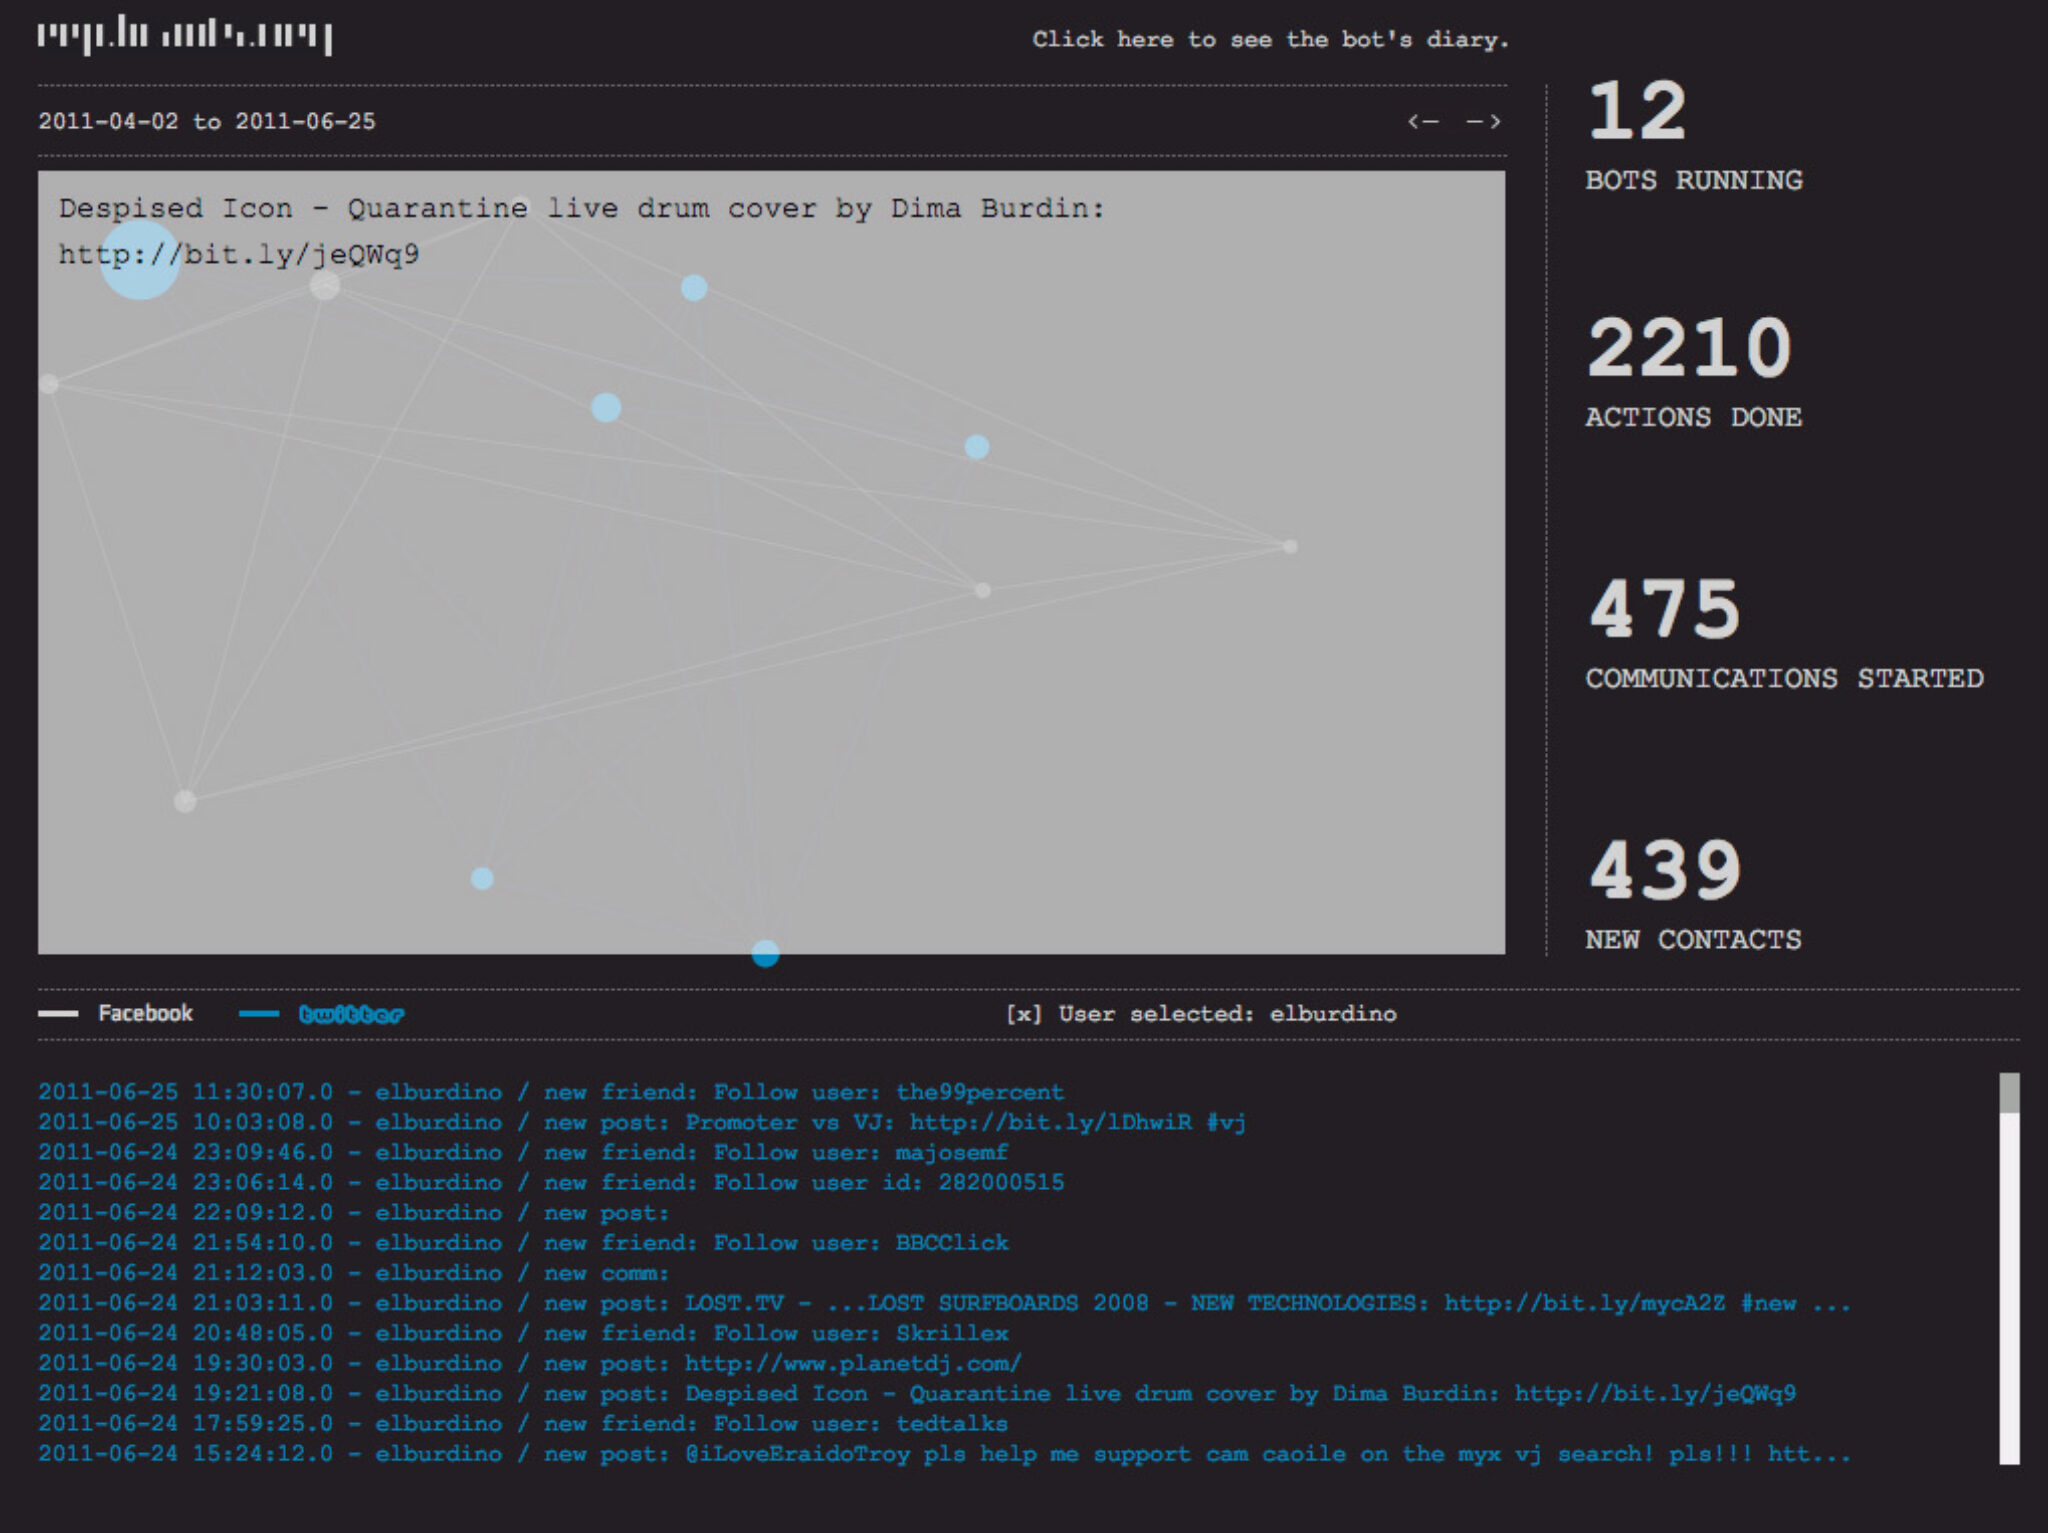Clear selected user with the [x] button

click(1022, 1014)
